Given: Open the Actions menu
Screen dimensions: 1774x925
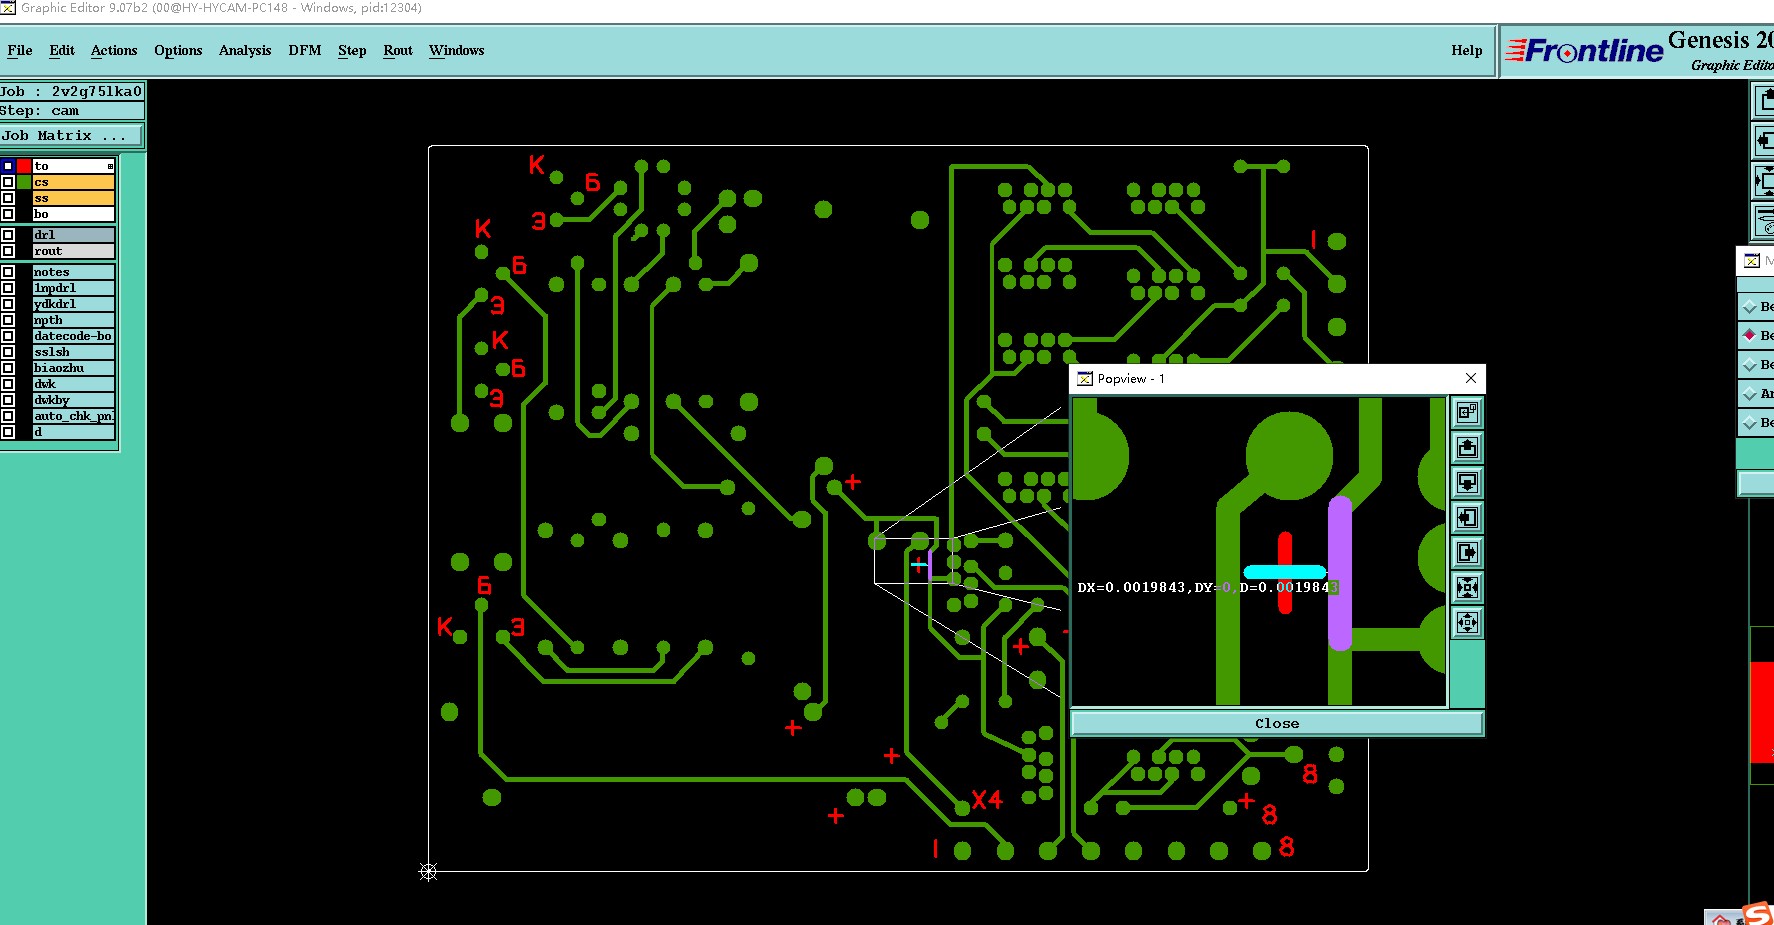Looking at the screenshot, I should [x=114, y=50].
